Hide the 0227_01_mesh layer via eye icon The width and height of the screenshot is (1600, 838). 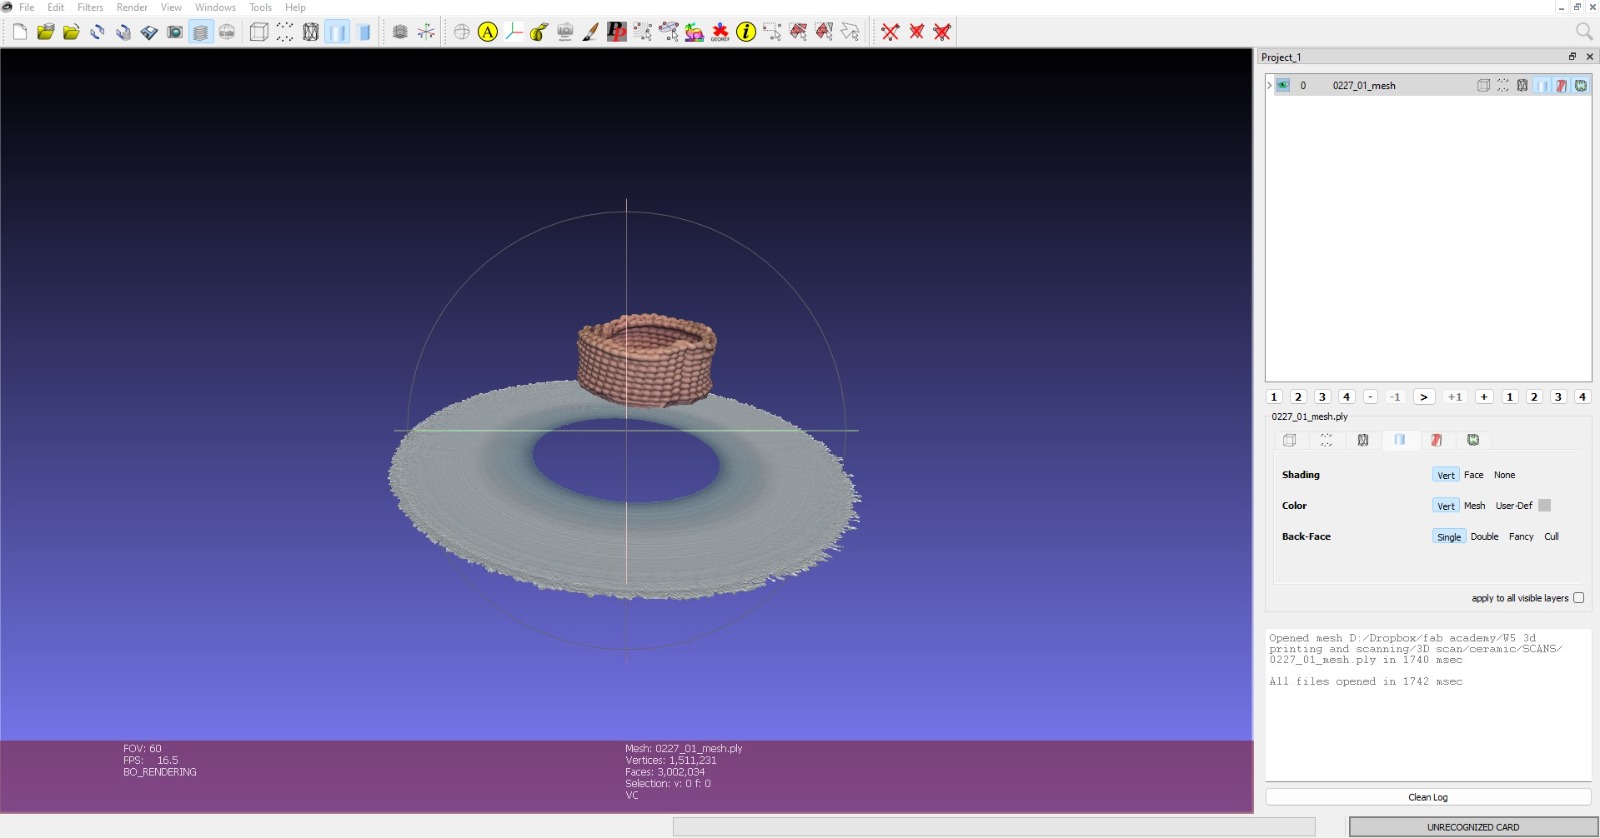click(1283, 86)
